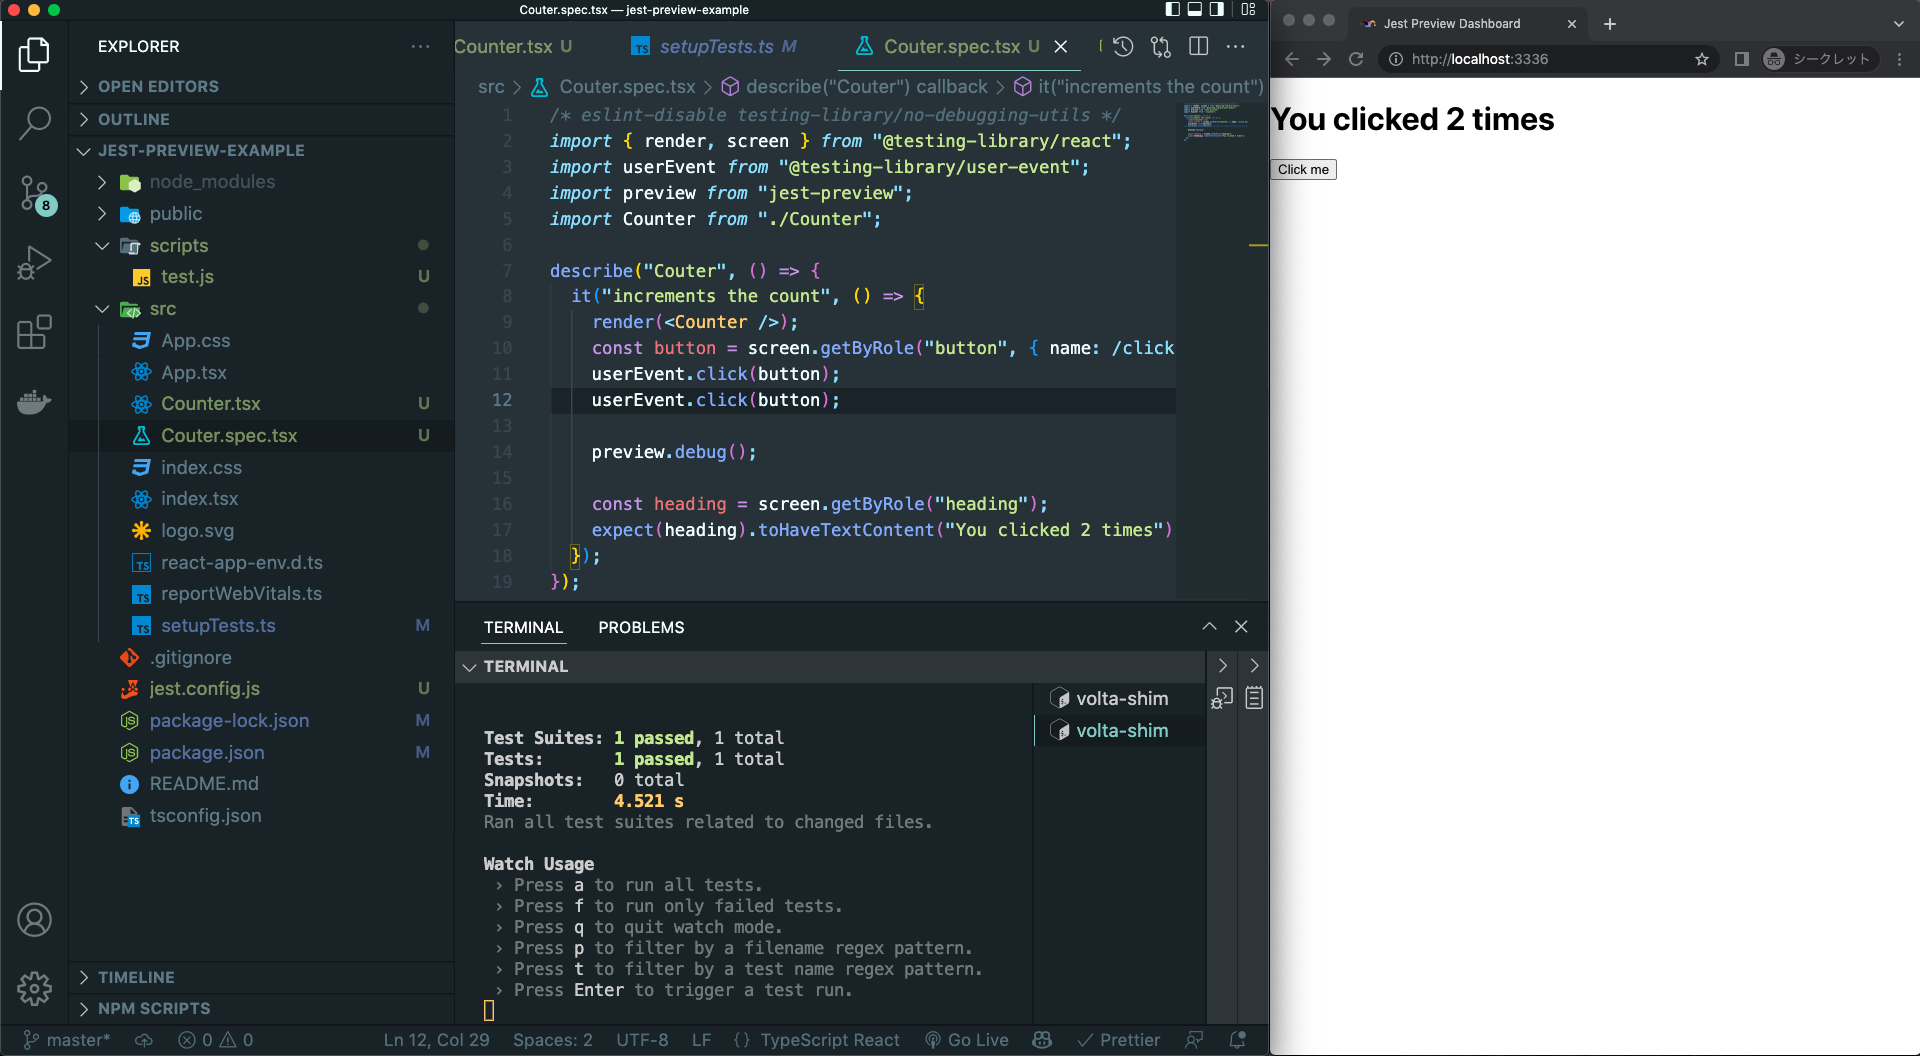Toggle bottom panel layout button
The width and height of the screenshot is (1920, 1056).
click(x=1195, y=9)
